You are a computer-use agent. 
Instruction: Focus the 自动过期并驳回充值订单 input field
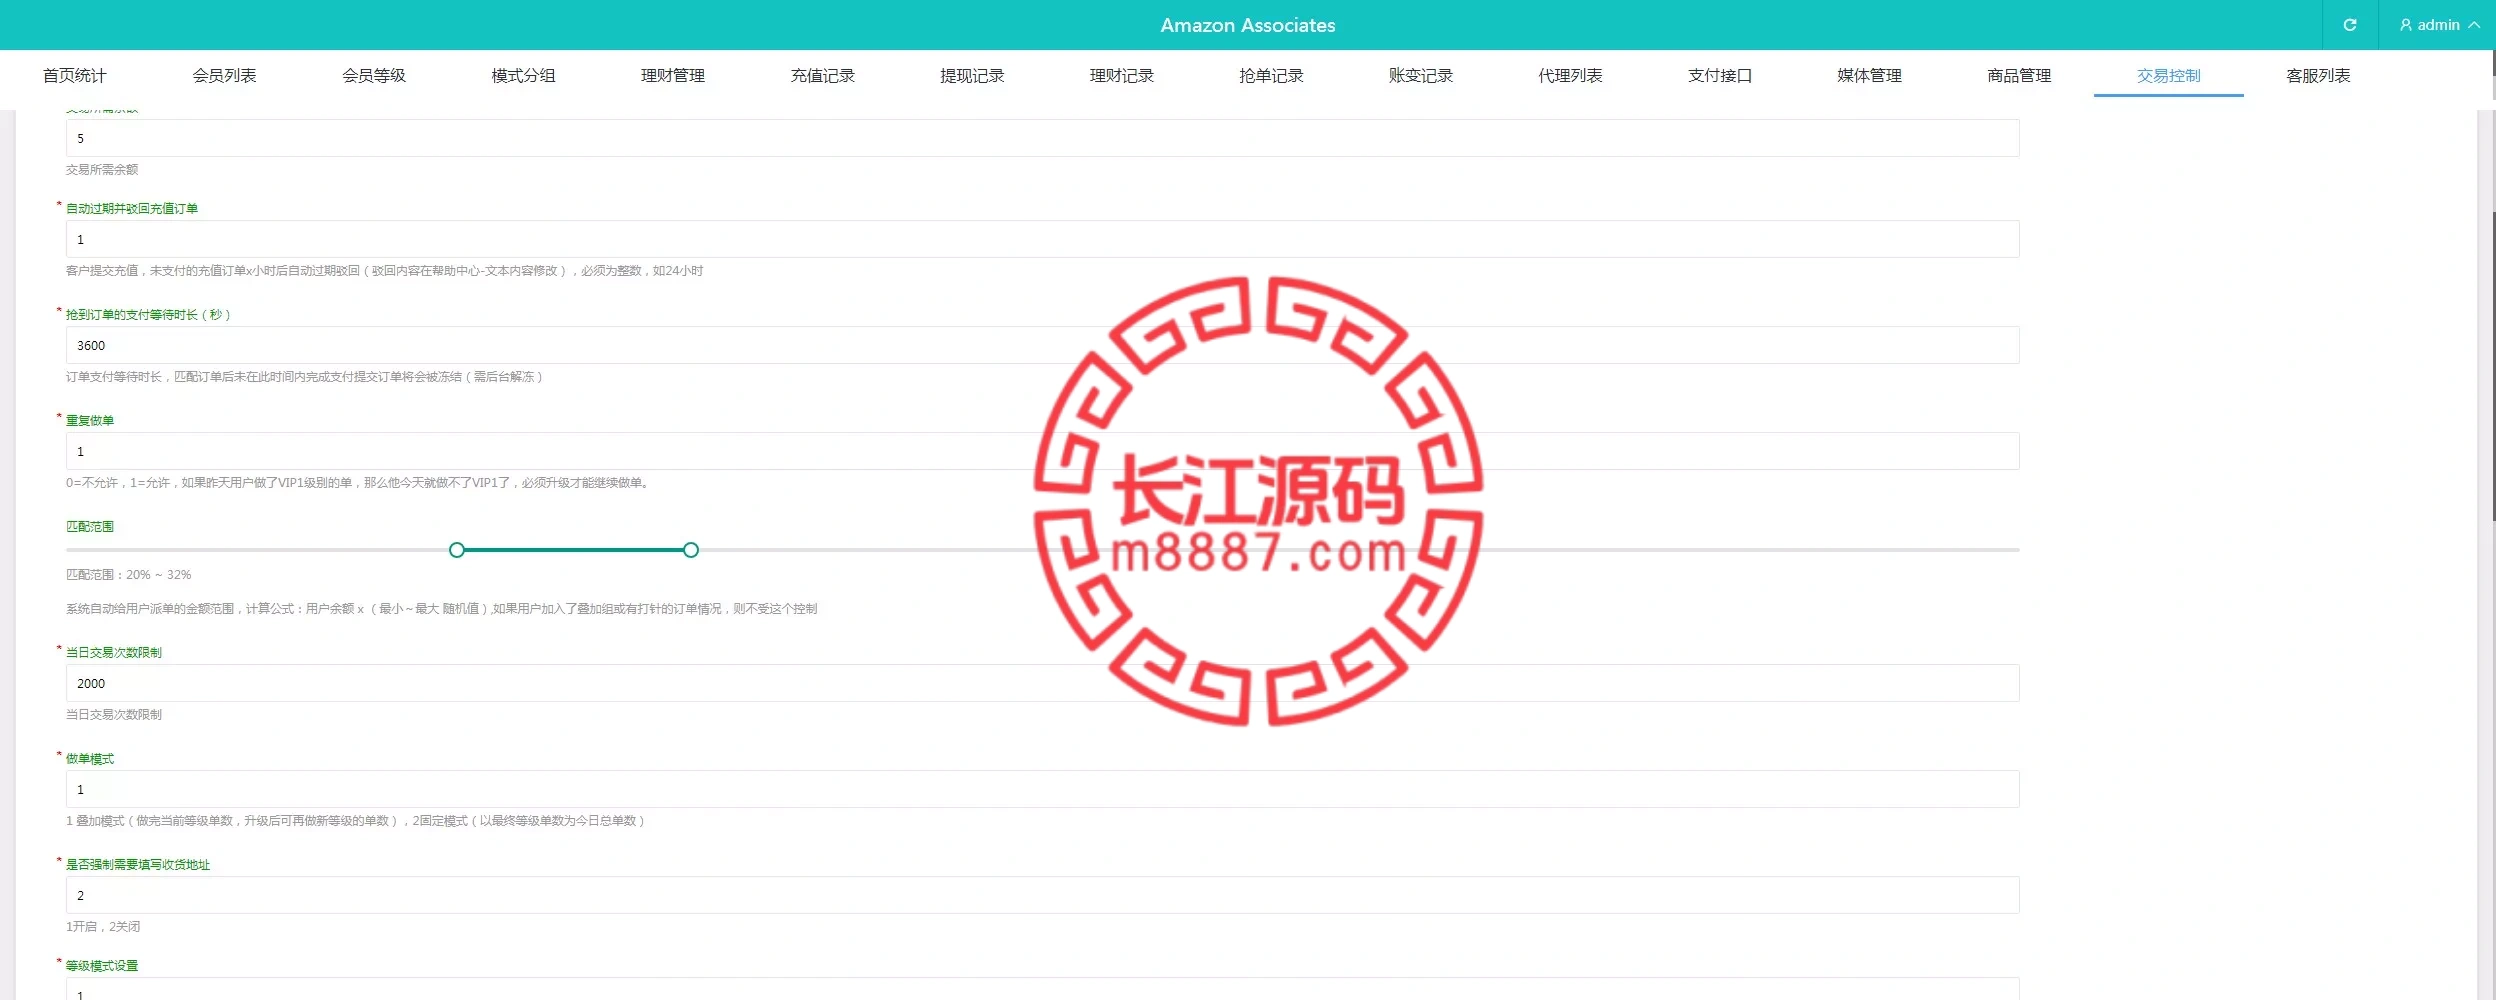[x=1043, y=239]
